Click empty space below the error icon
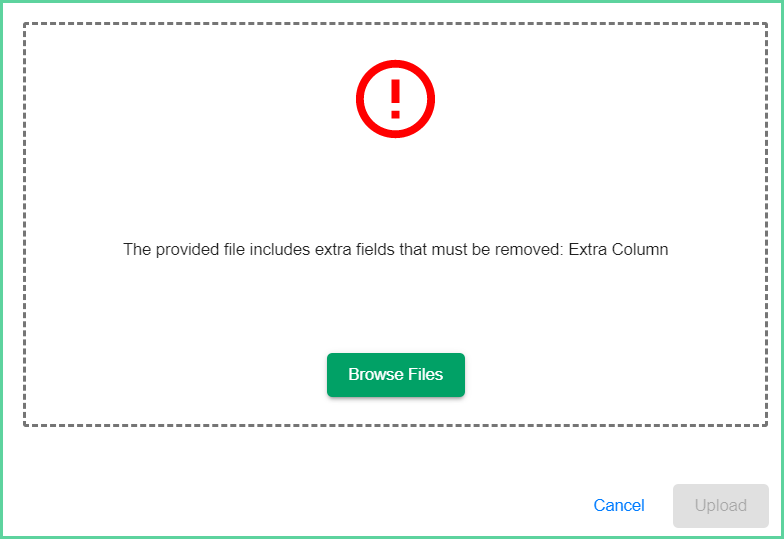The width and height of the screenshot is (784, 539). [x=395, y=188]
